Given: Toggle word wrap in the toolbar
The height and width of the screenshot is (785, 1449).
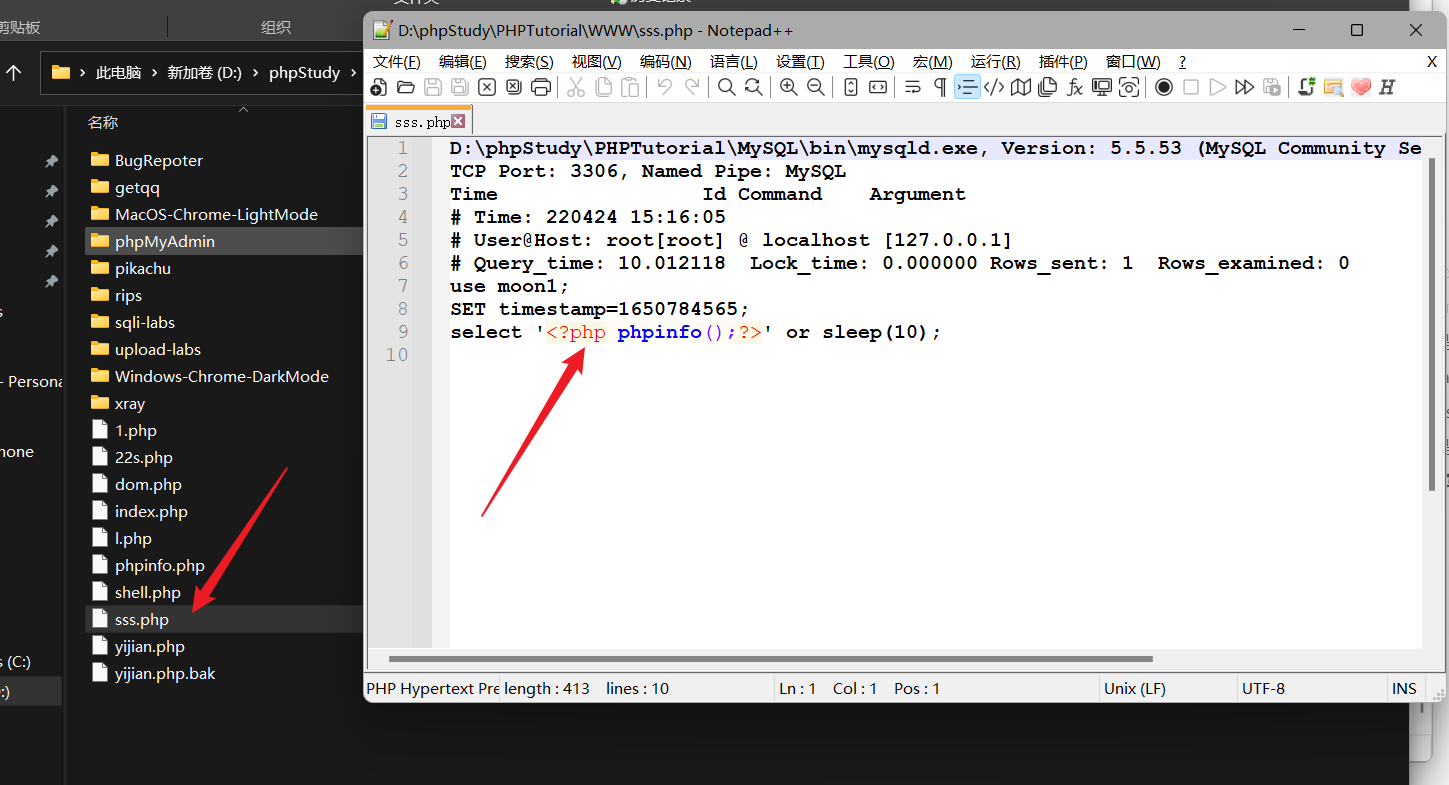Looking at the screenshot, I should click(912, 87).
